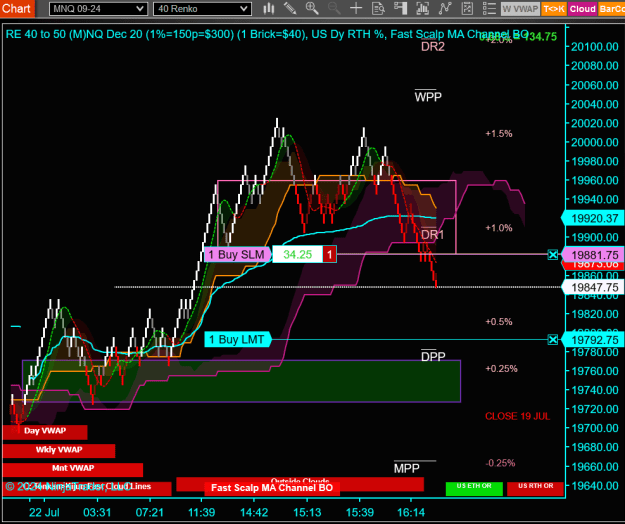
Task: Click the 19640.00 price axis label
Action: pyautogui.click(x=595, y=486)
